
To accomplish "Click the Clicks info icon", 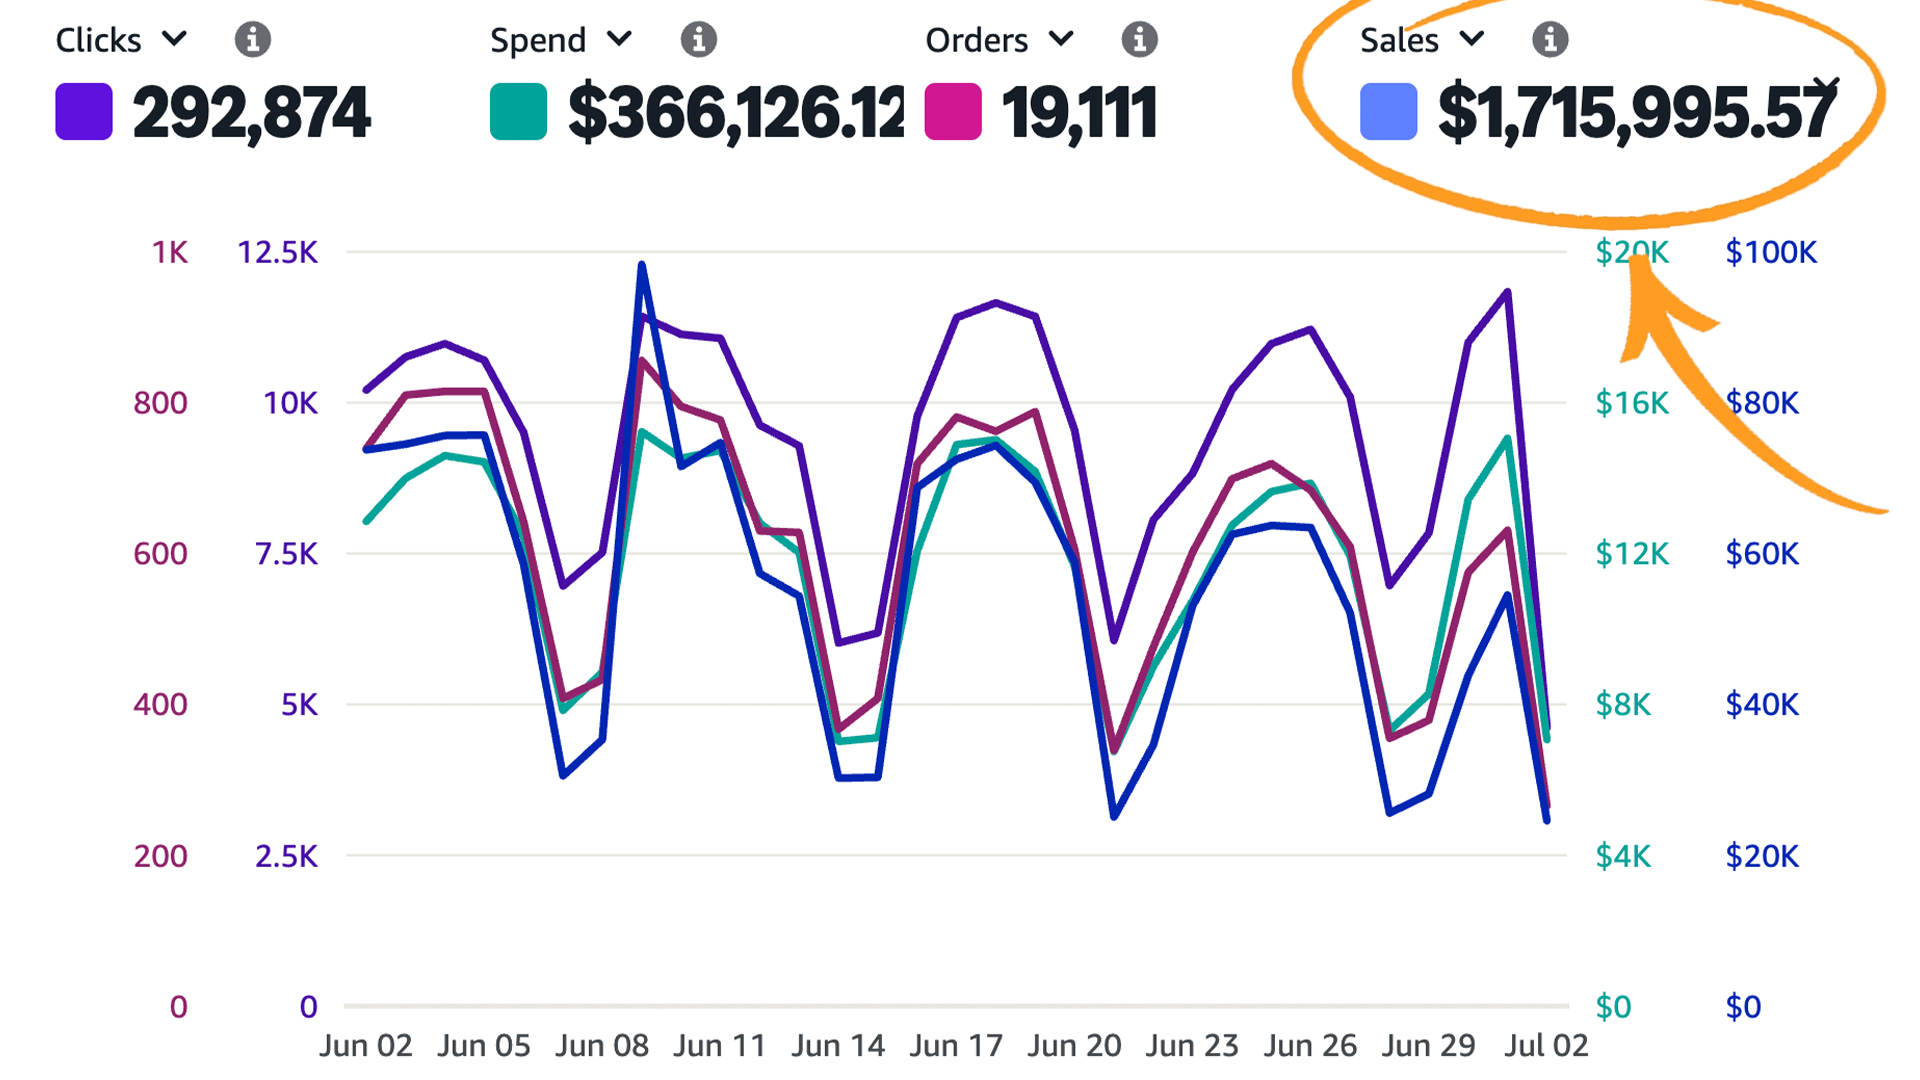I will pyautogui.click(x=253, y=40).
